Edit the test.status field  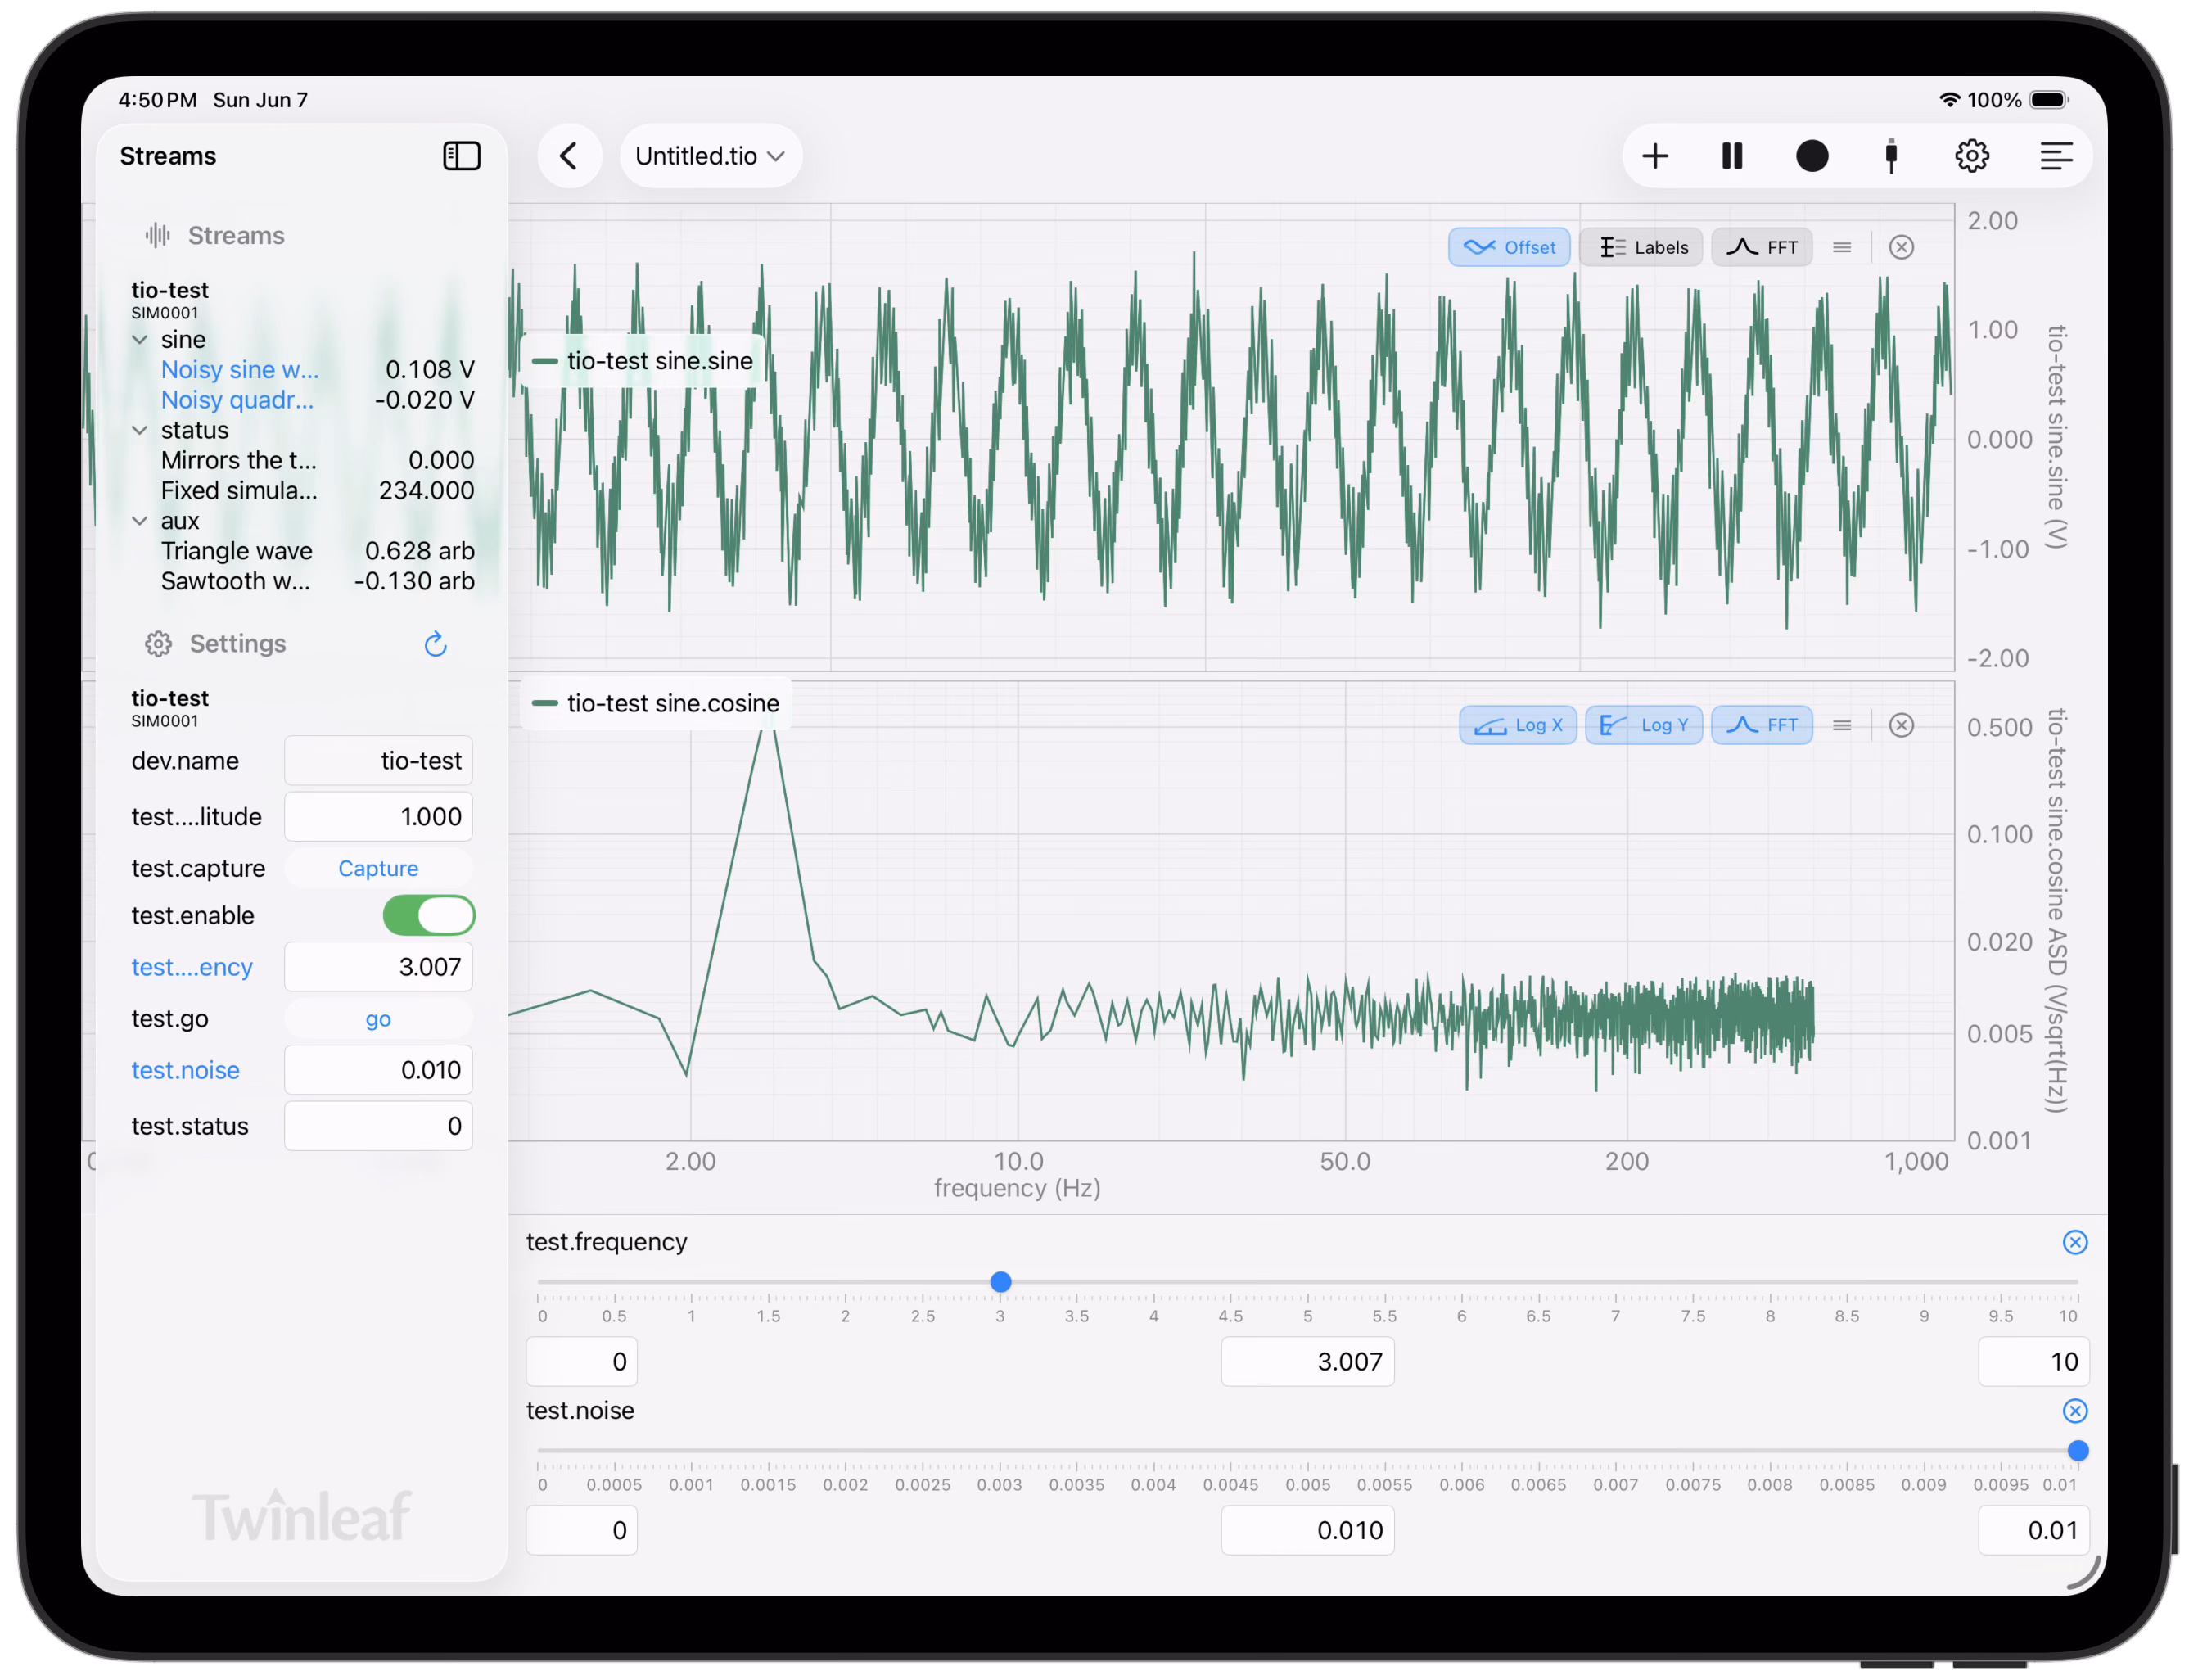click(378, 1126)
